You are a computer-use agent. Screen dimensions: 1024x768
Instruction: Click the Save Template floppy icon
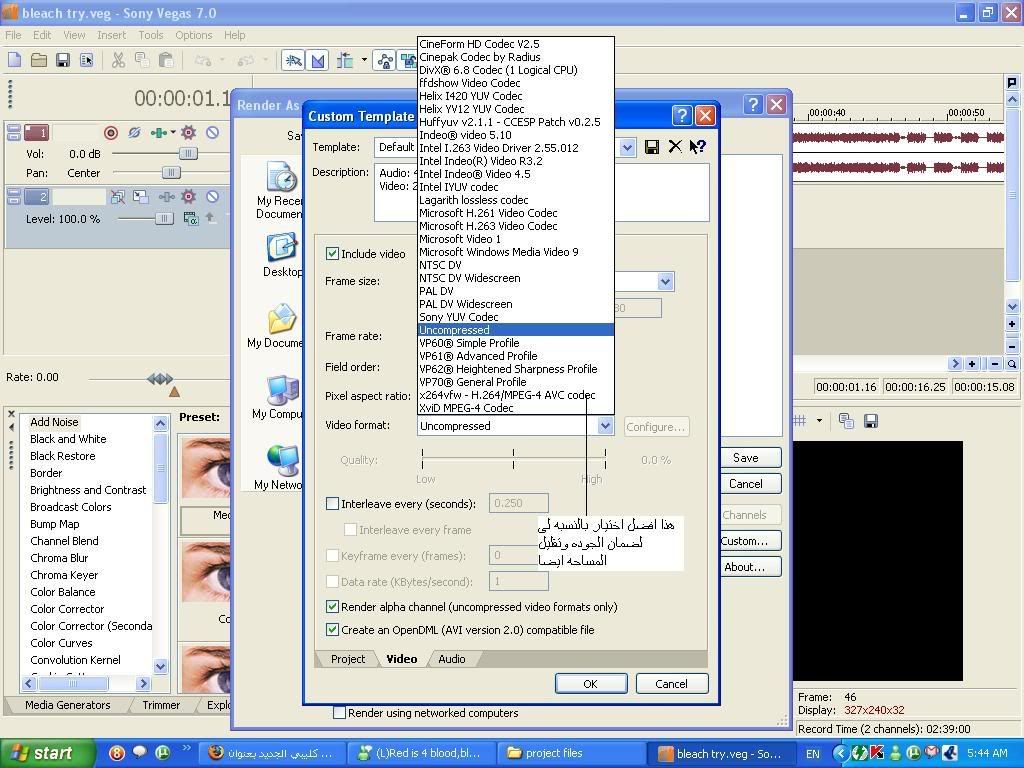652,147
